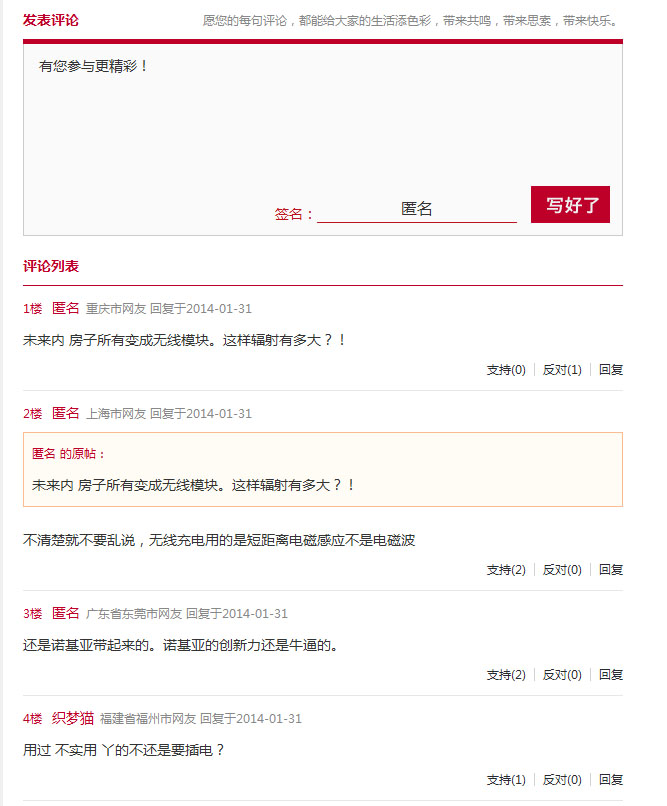Click the 写好了 submit button

[570, 205]
